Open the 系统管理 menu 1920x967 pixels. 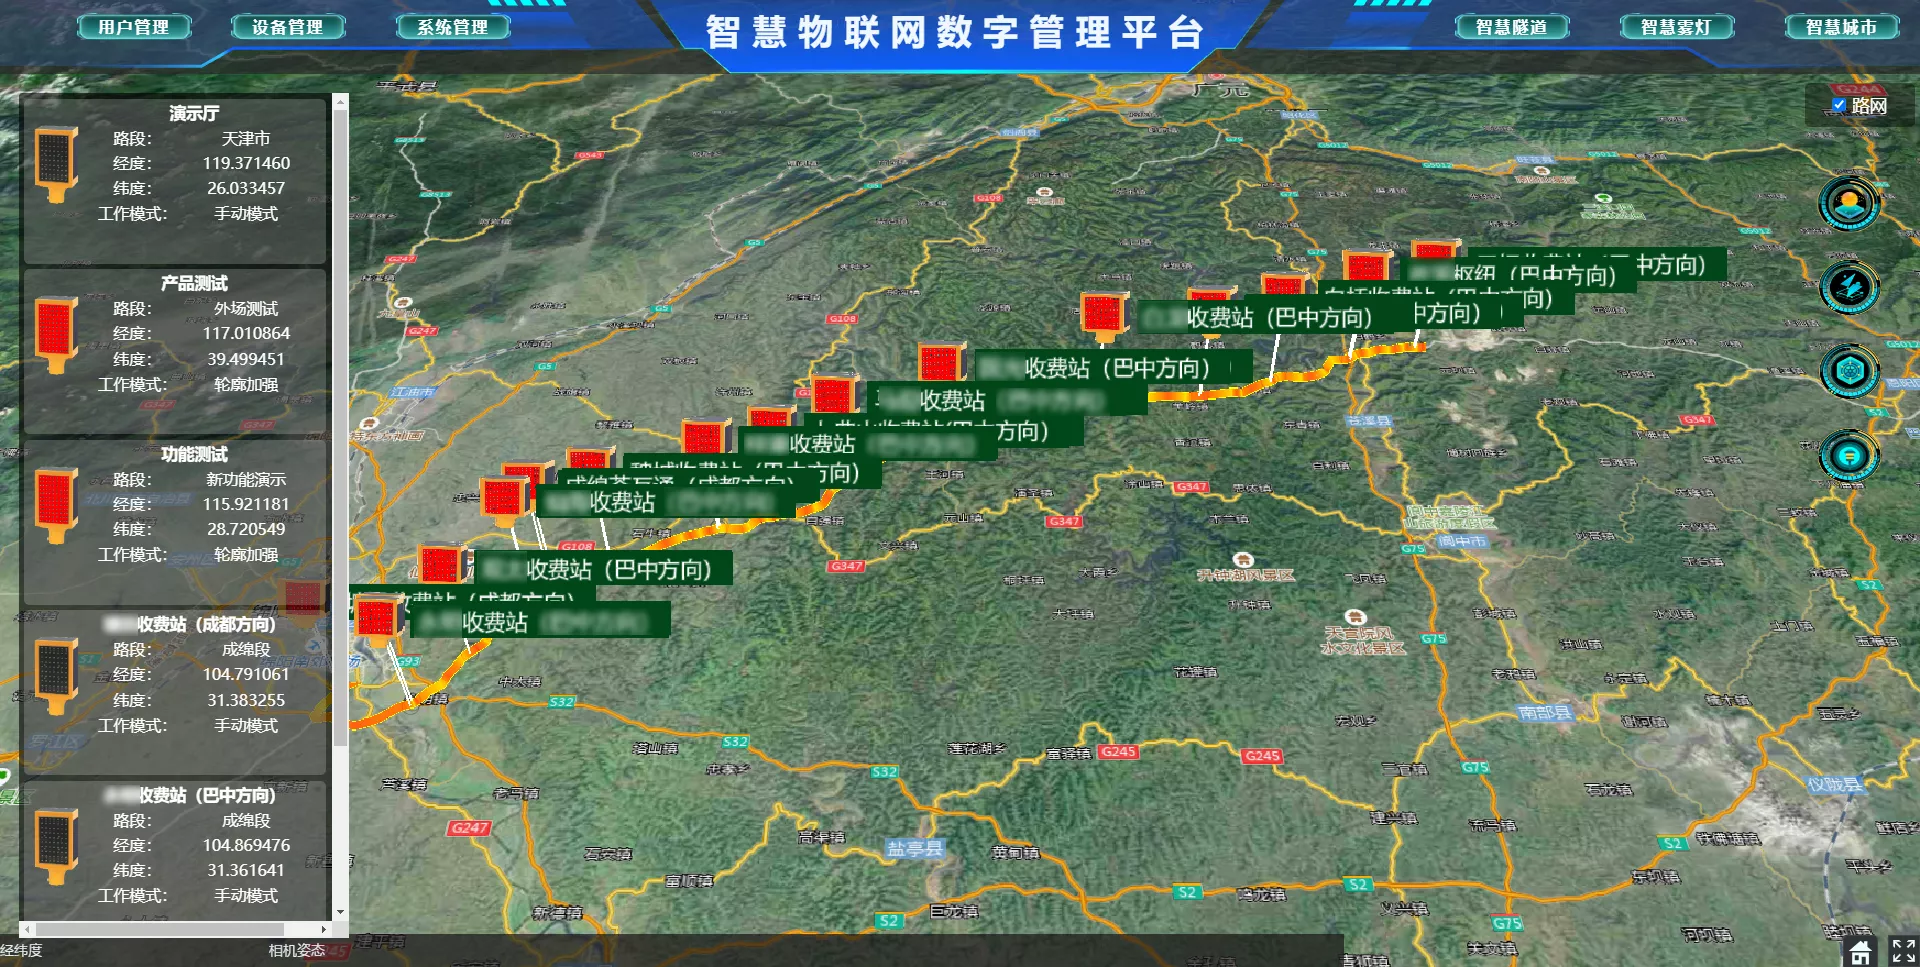(x=453, y=27)
